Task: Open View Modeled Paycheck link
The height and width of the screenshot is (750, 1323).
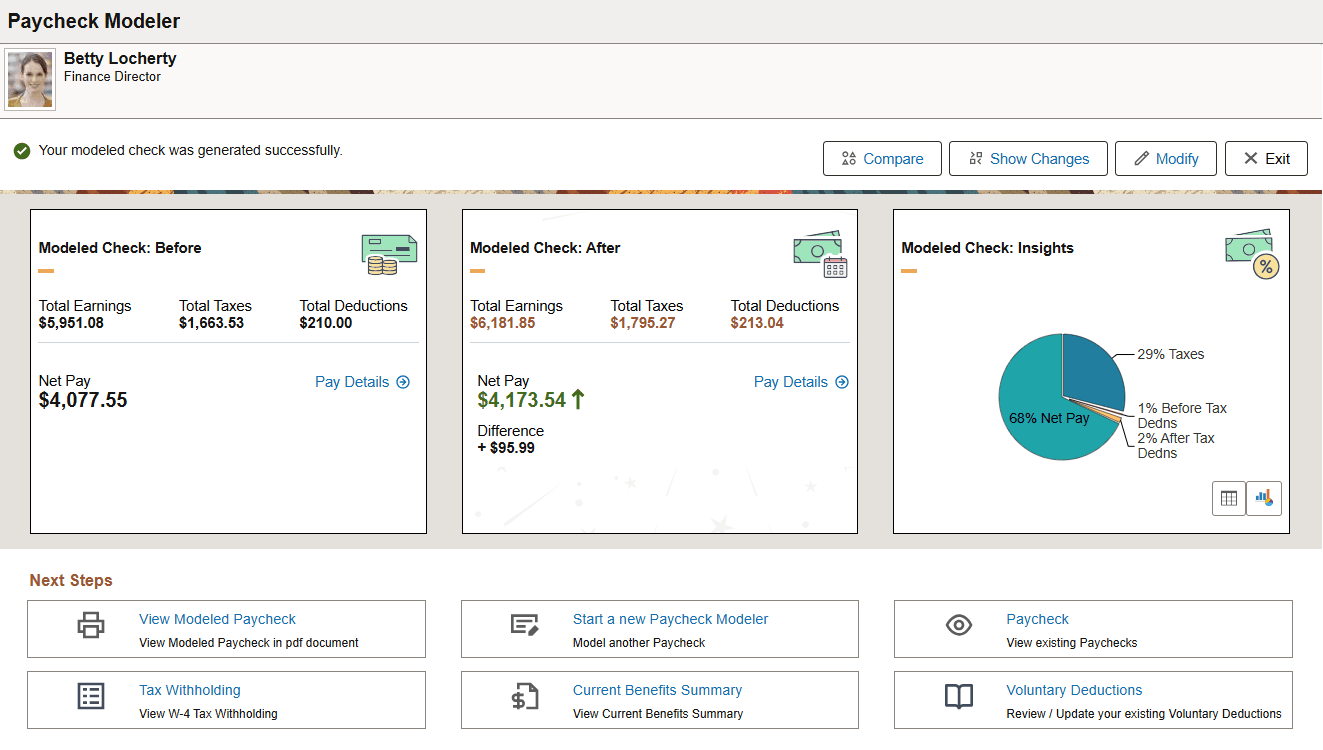Action: click(217, 618)
